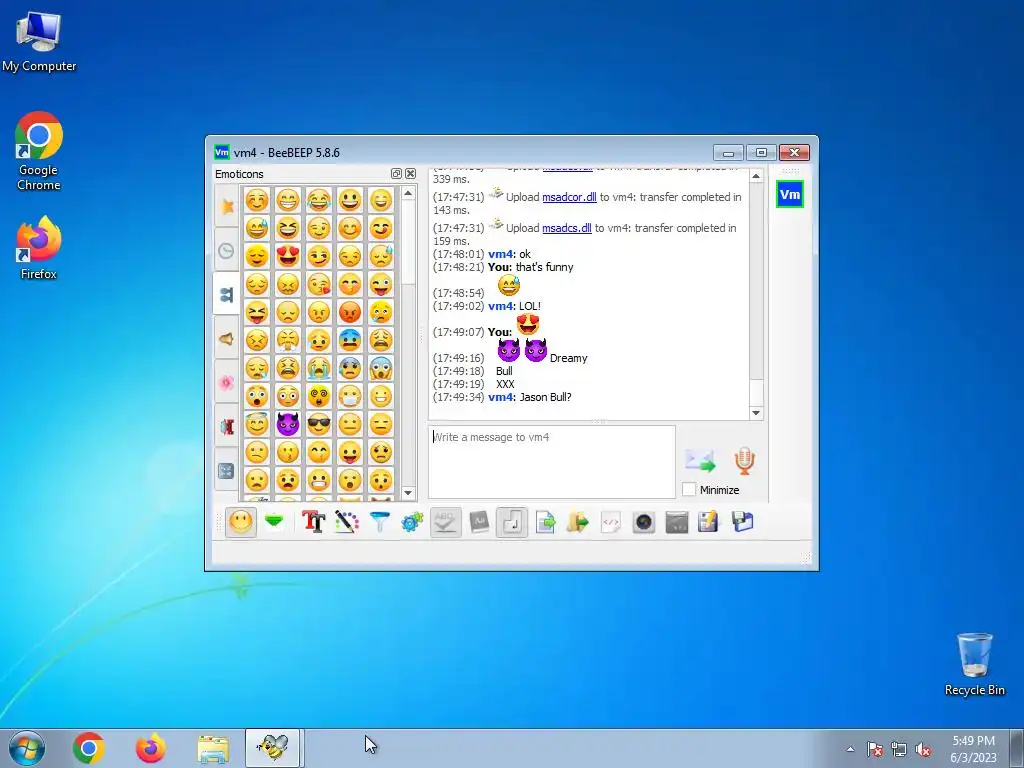This screenshot has height=768, width=1024.
Task: Select the Recycle Bin desktop icon
Action: [974, 664]
